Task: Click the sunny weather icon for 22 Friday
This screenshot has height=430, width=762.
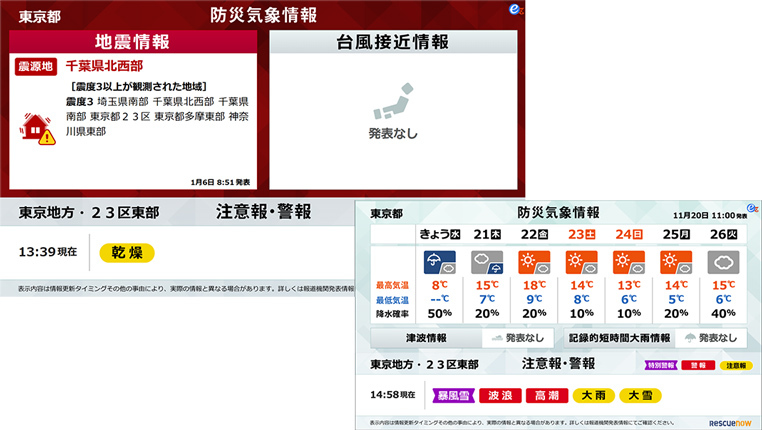Action: (534, 262)
